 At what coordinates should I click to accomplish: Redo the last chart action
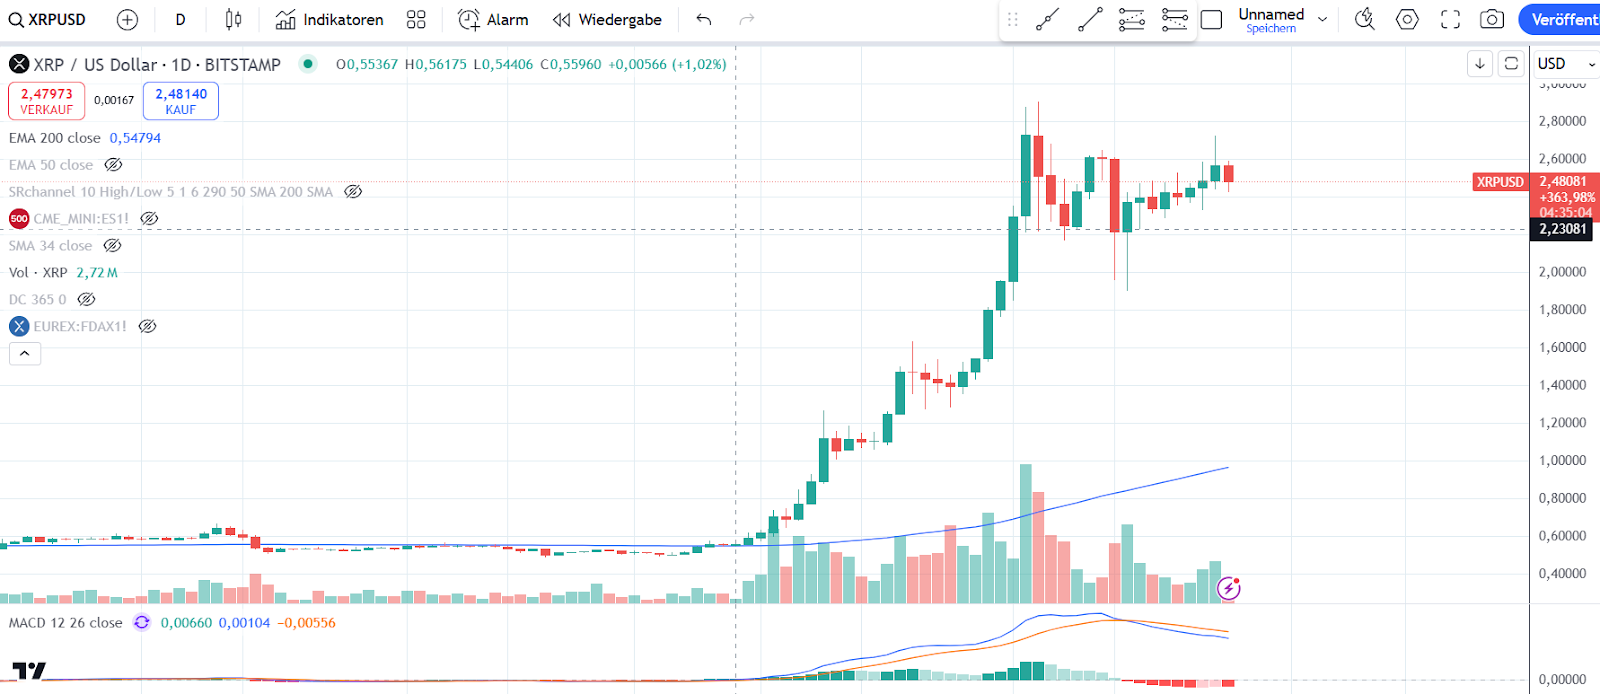tap(746, 19)
